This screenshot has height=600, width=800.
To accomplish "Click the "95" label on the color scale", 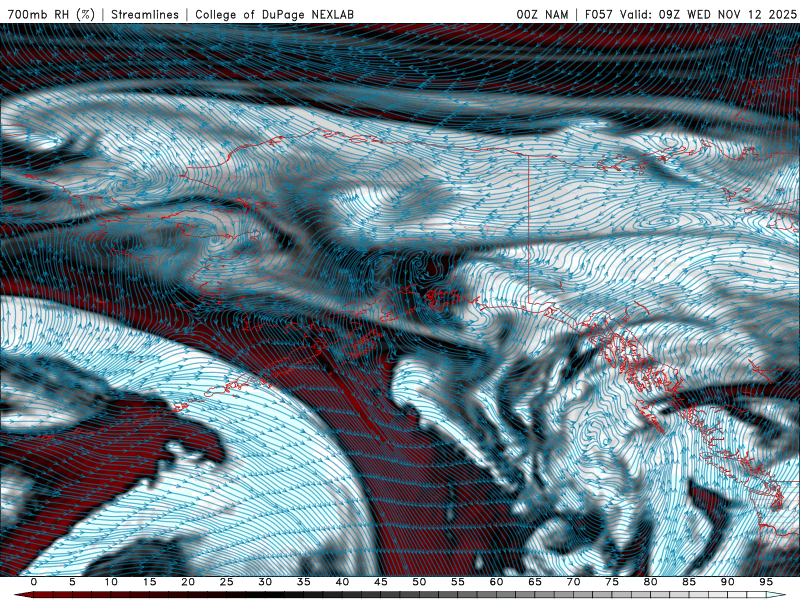I will [x=766, y=582].
